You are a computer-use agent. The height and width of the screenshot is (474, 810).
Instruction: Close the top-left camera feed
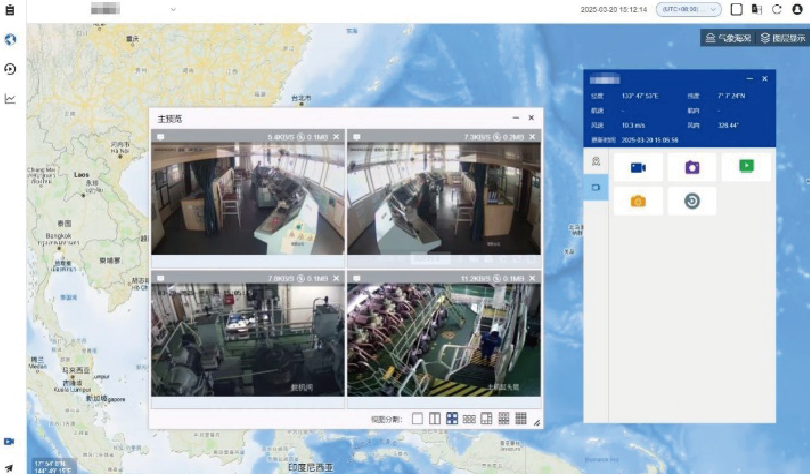pyautogui.click(x=336, y=136)
